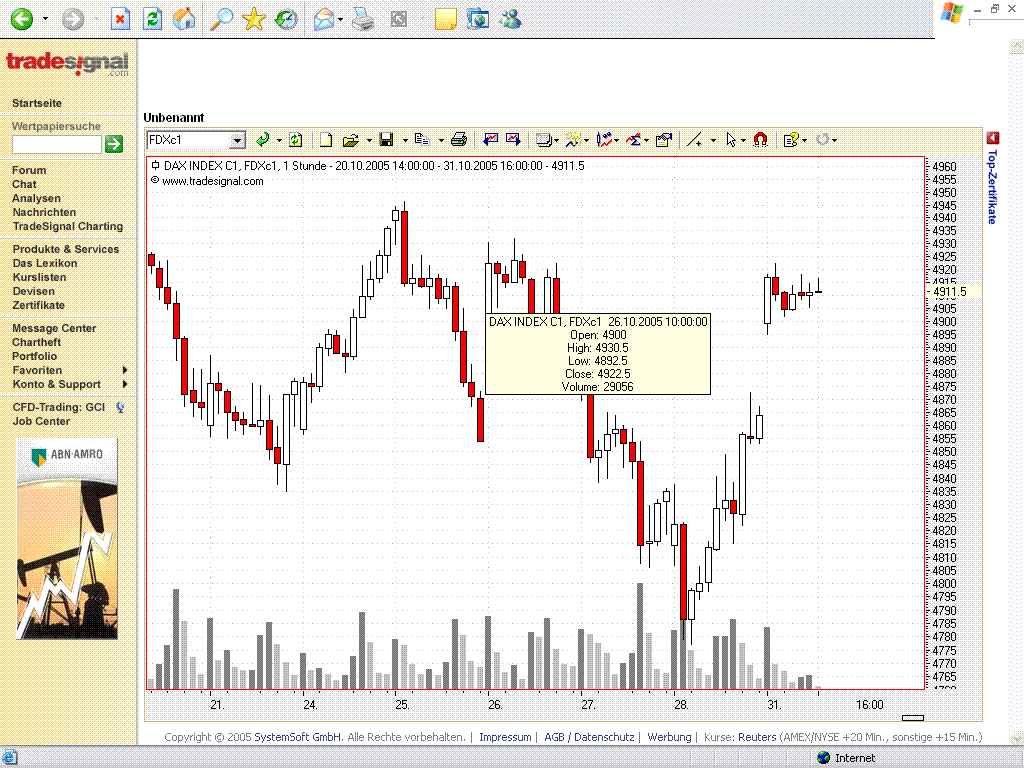Expand the Favoriten submenu
The image size is (1024, 768).
click(x=125, y=370)
